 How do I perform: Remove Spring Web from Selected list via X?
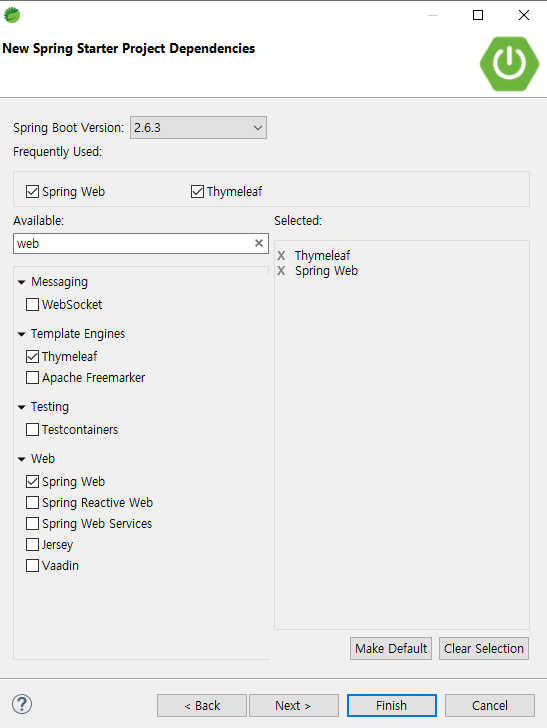281,271
